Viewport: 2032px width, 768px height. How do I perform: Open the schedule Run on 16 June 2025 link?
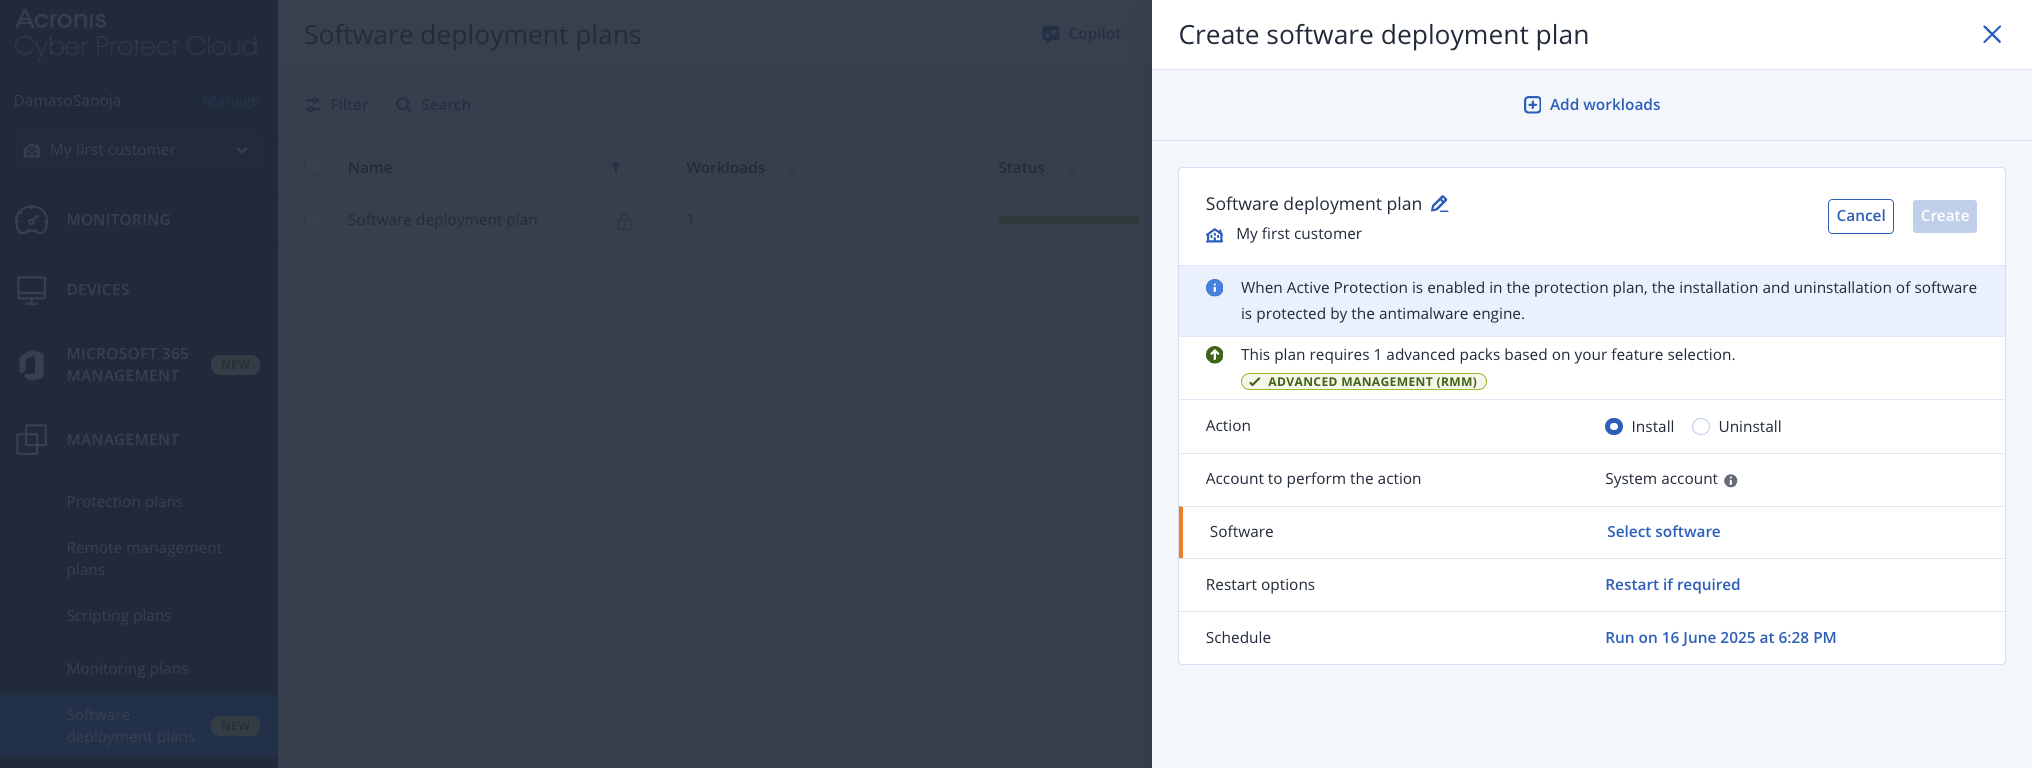(1720, 638)
